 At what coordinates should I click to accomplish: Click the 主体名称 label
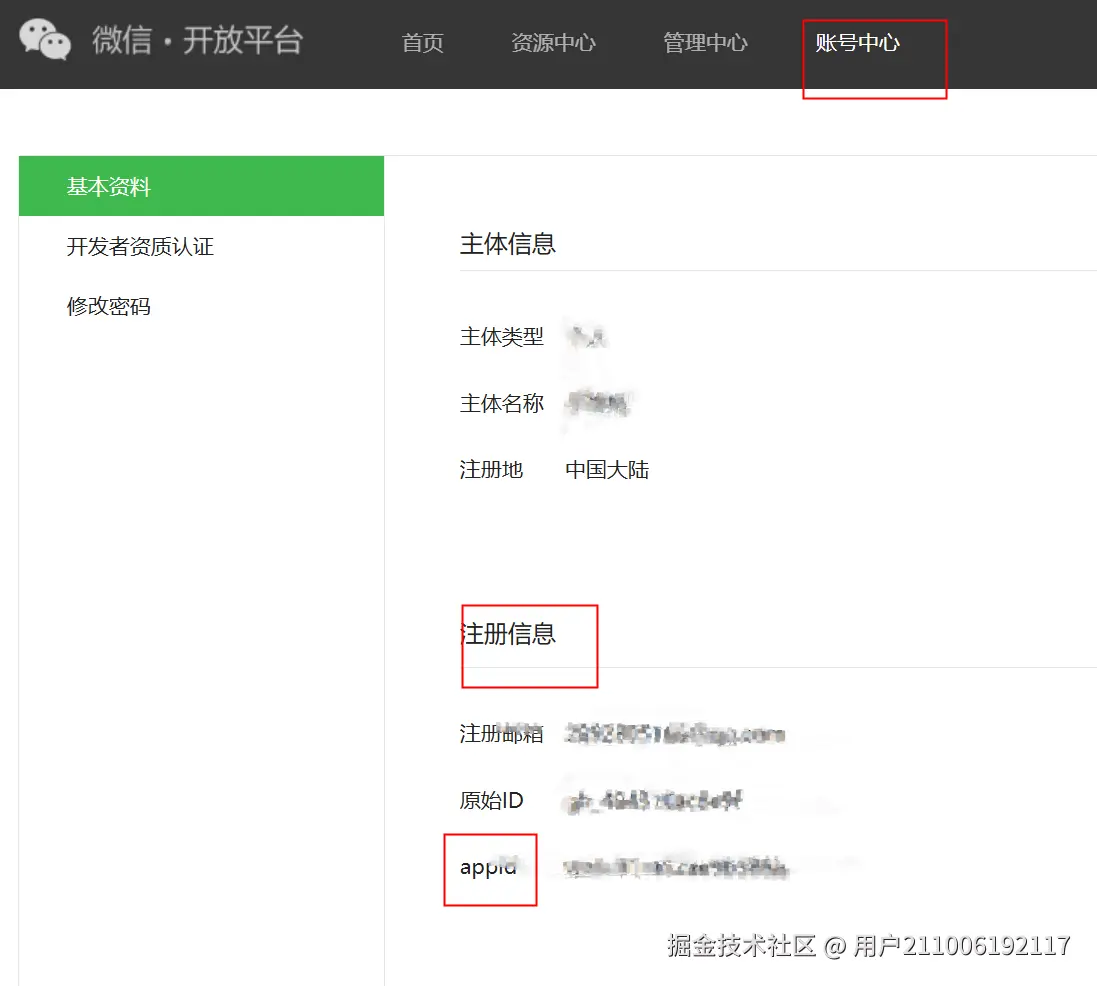coord(502,403)
